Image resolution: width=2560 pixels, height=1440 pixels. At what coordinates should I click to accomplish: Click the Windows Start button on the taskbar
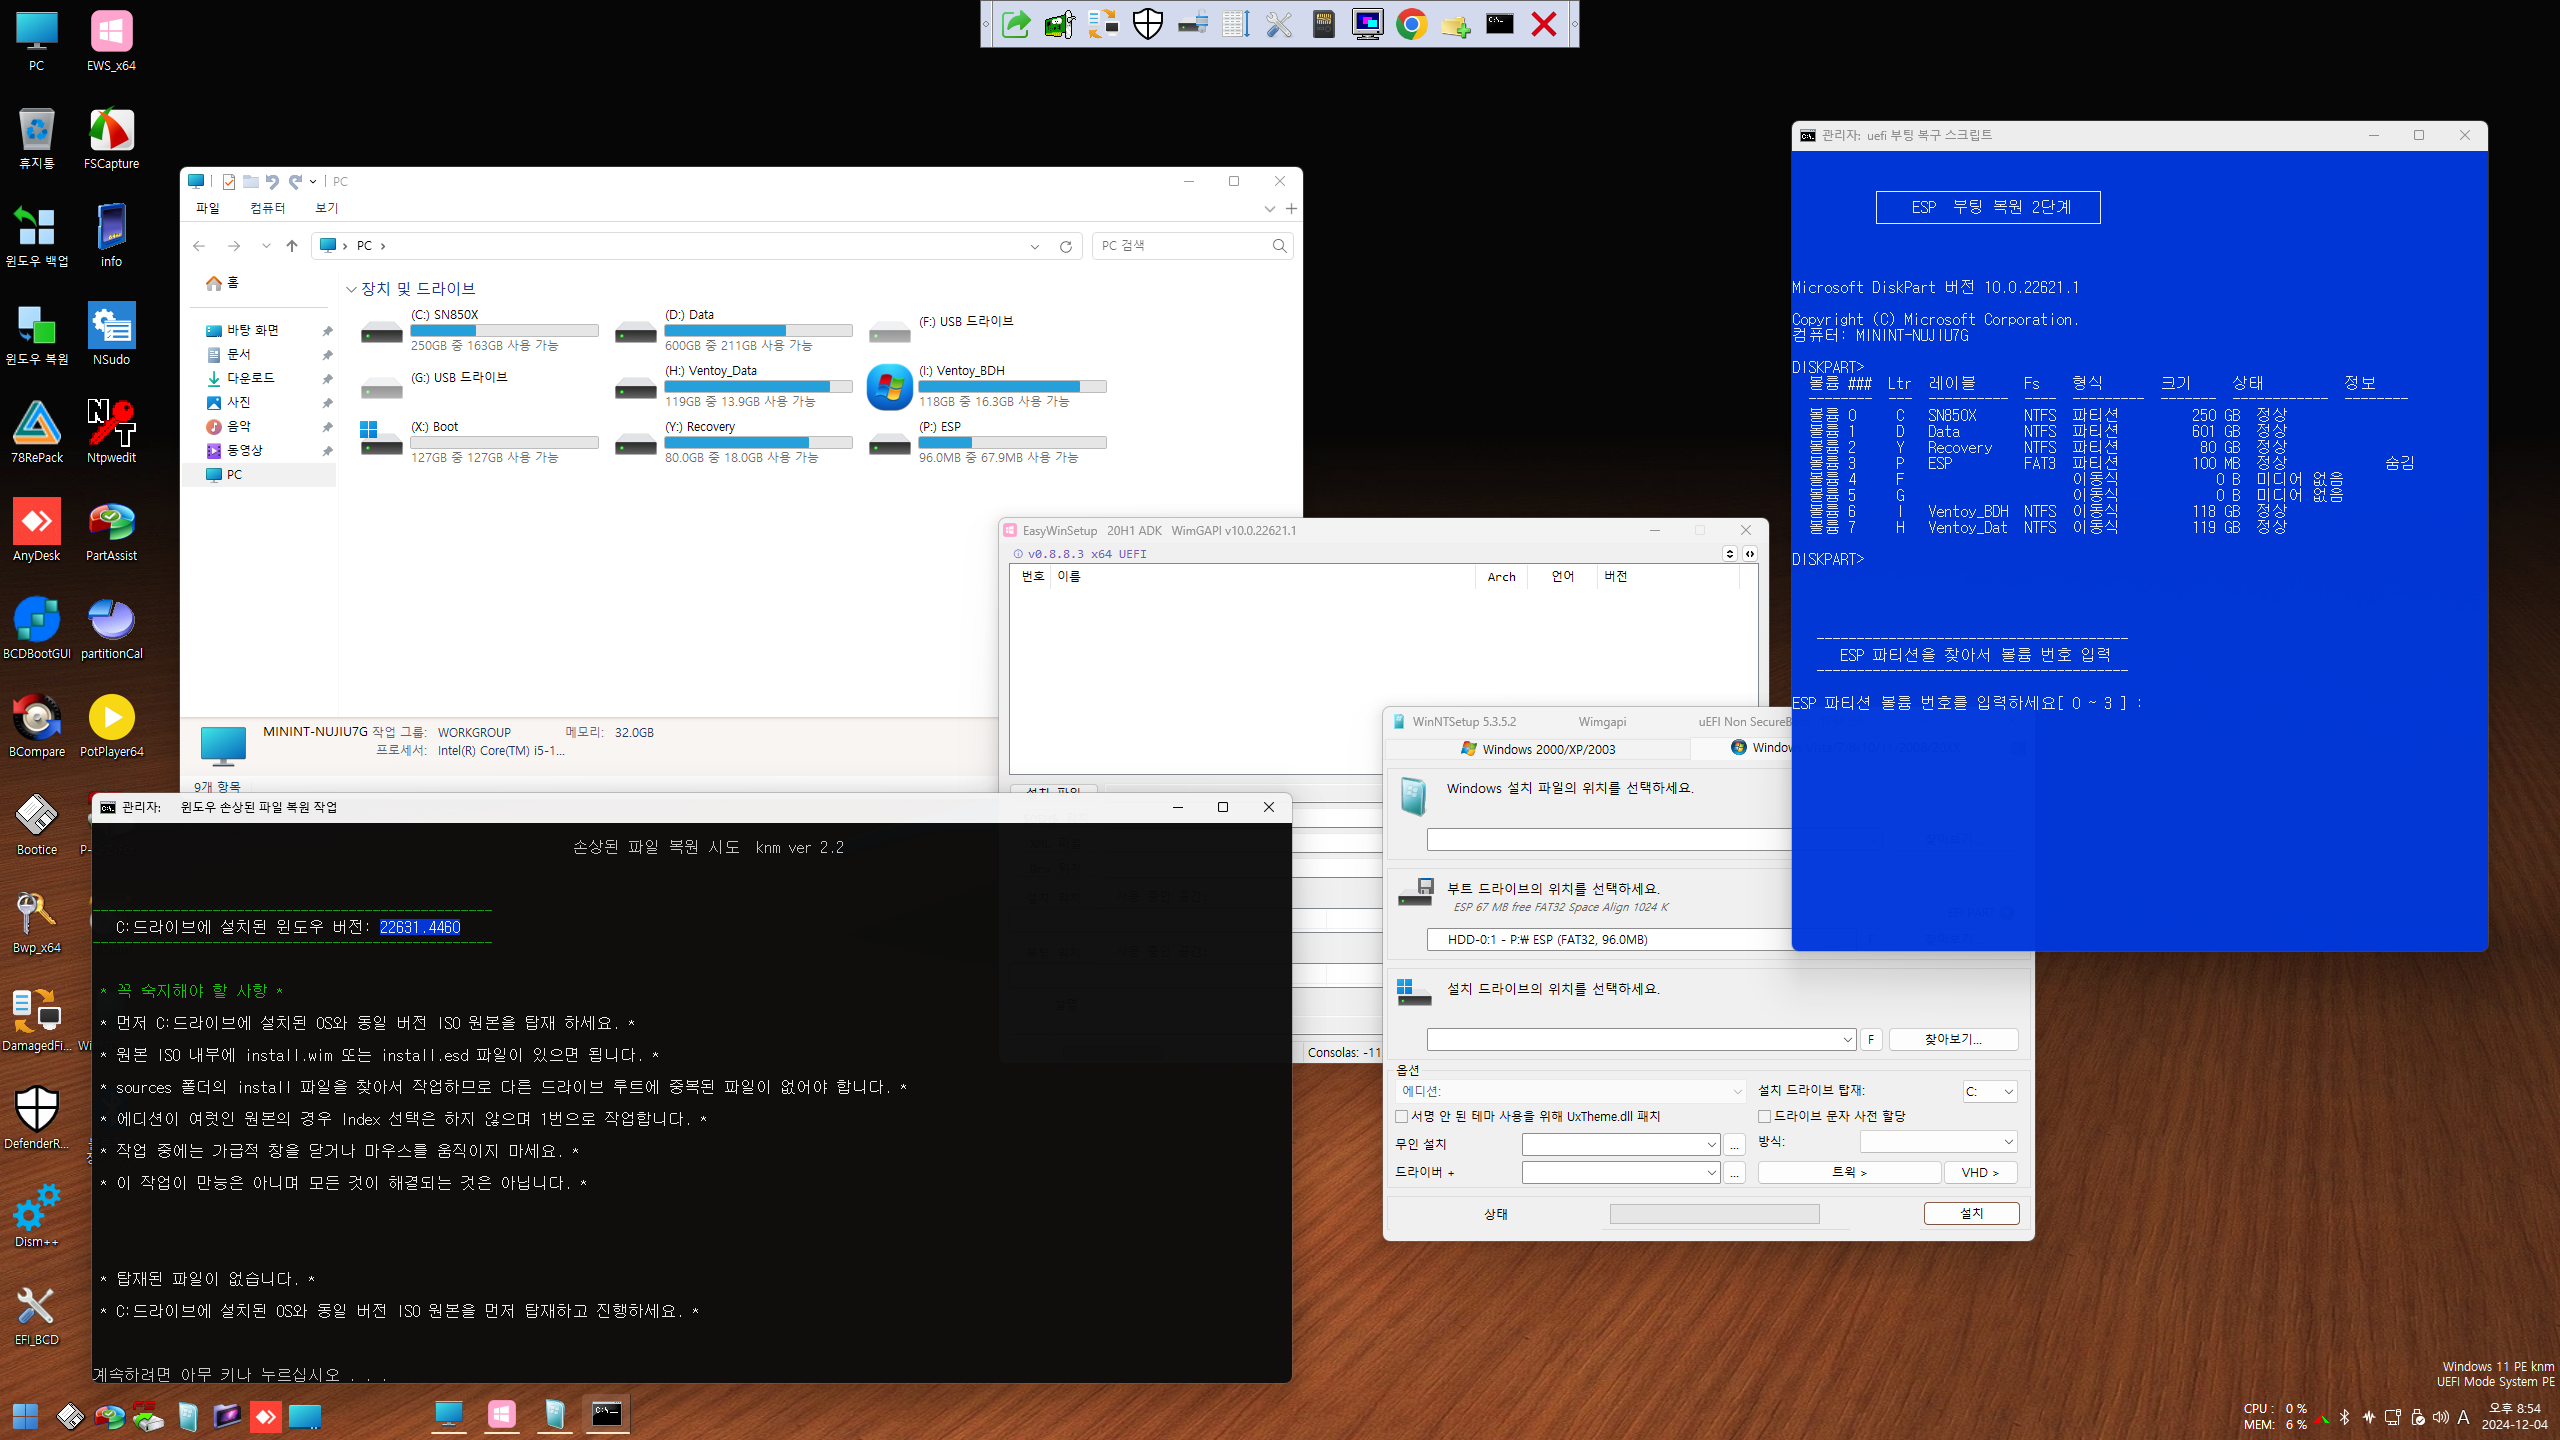click(25, 1416)
